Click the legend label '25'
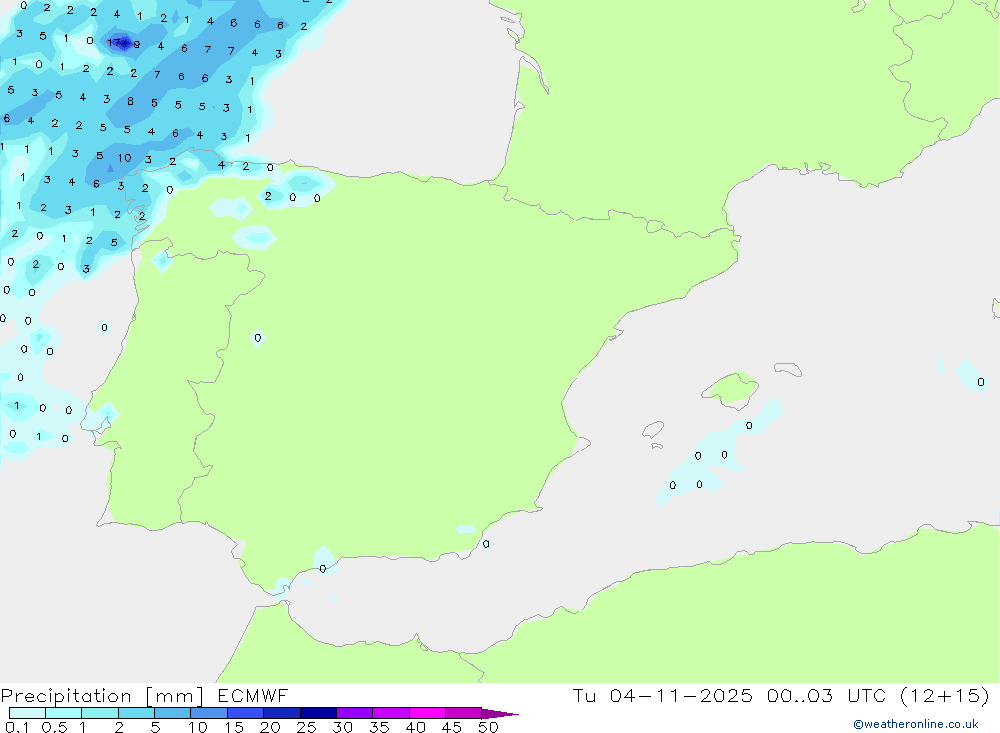Screen dimensions: 1000x733 [x=306, y=727]
